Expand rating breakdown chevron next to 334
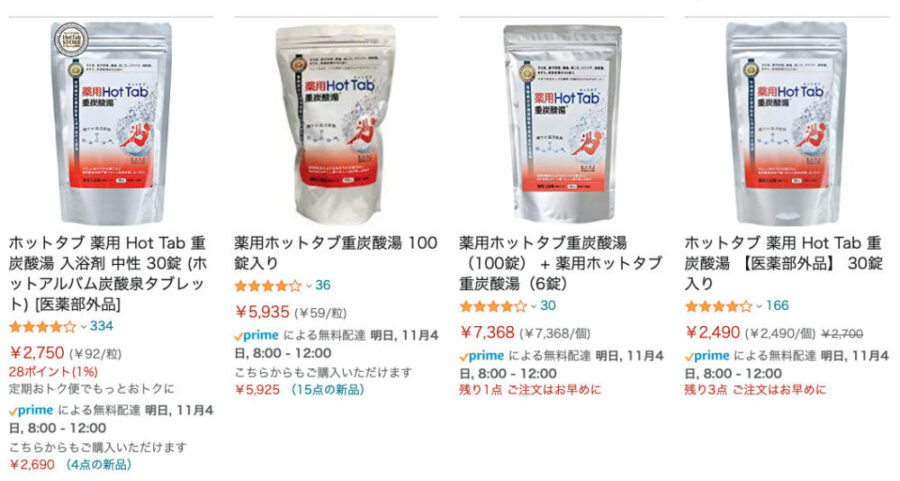The height and width of the screenshot is (481, 900). (x=83, y=327)
